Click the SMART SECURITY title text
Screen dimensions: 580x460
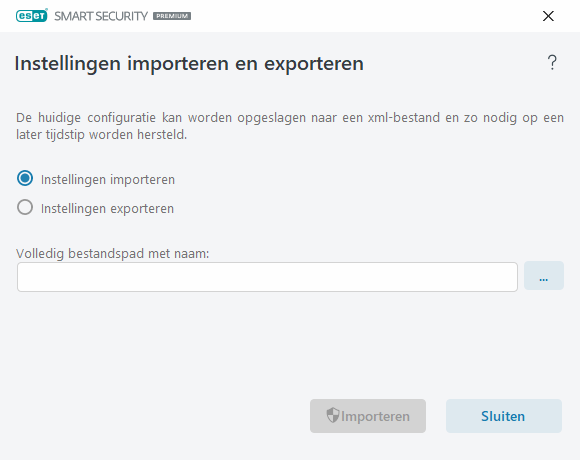[101, 16]
